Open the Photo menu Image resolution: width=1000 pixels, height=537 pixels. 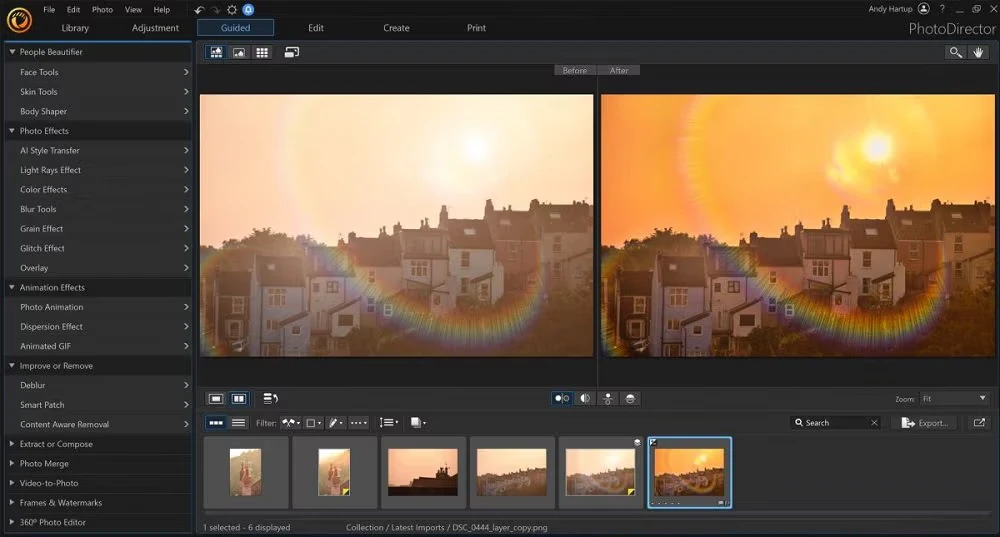102,9
